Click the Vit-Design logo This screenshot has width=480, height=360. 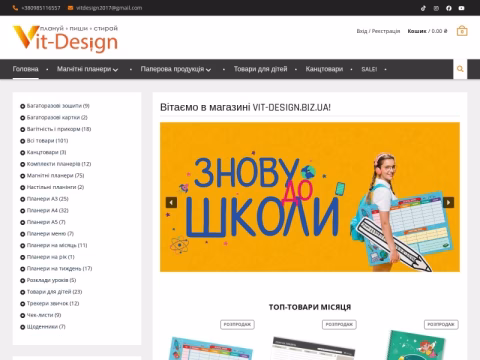coord(65,38)
